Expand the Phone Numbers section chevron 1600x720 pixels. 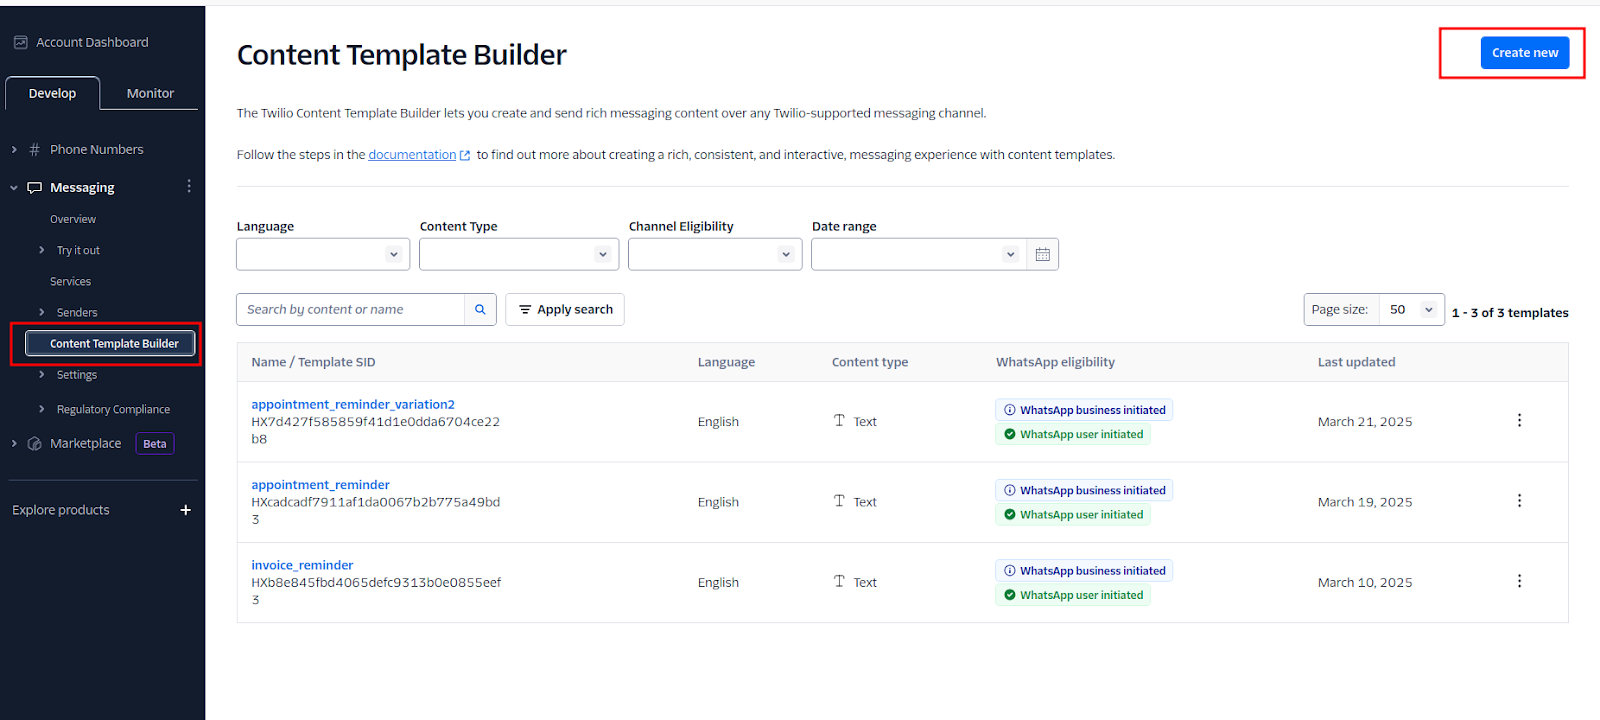coord(14,150)
